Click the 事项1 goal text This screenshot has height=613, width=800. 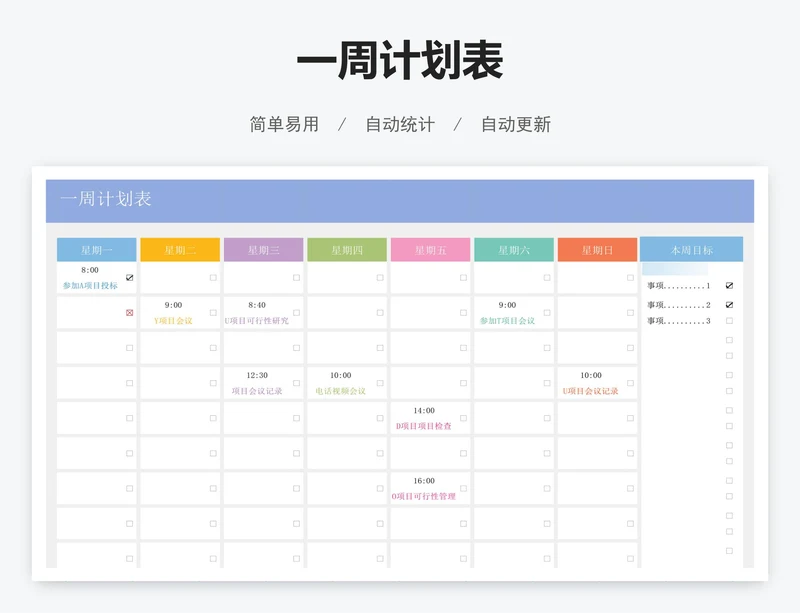tap(679, 286)
